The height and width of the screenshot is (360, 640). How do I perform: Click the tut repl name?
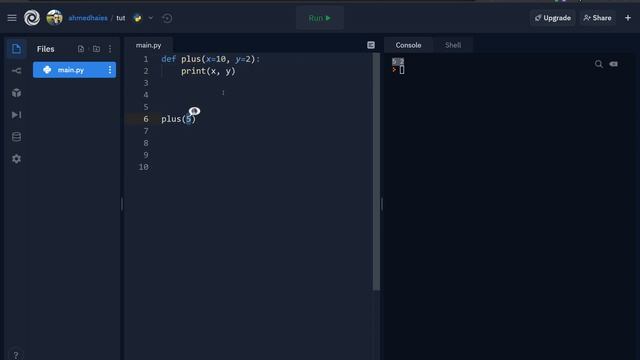121,18
